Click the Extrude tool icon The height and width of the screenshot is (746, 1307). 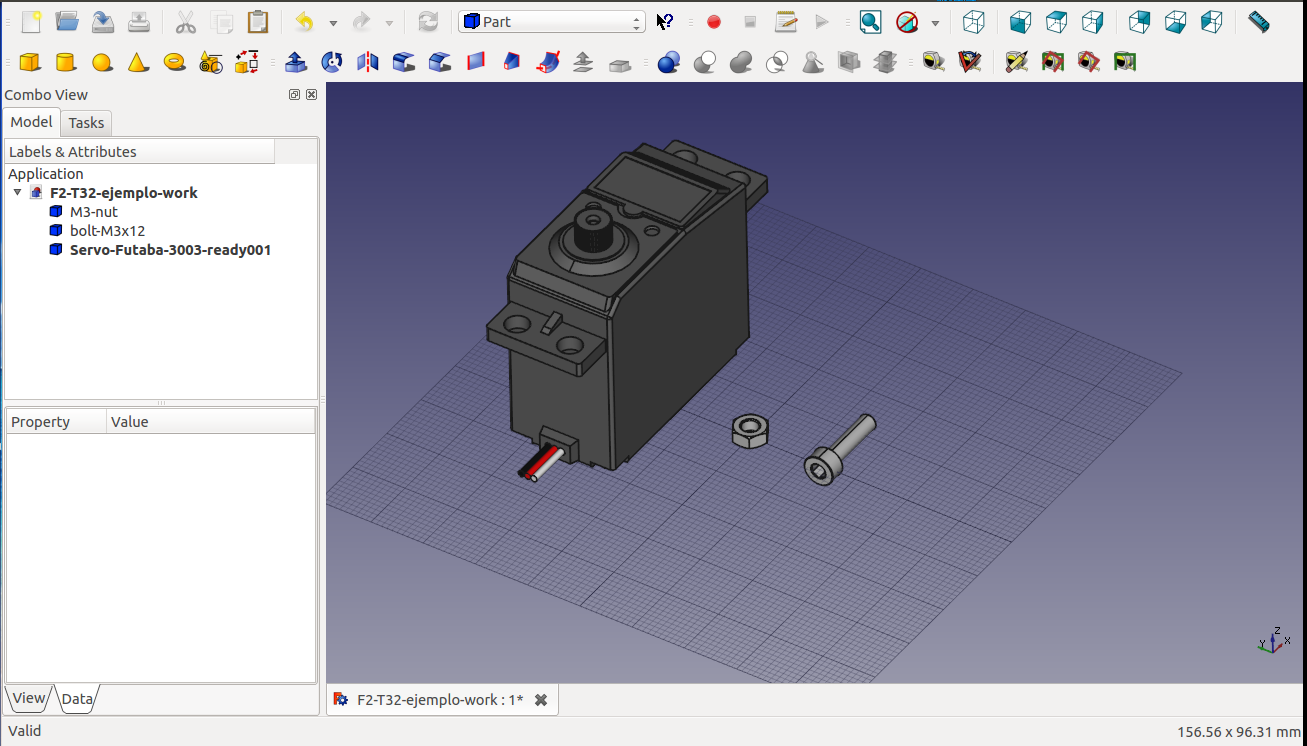296,63
